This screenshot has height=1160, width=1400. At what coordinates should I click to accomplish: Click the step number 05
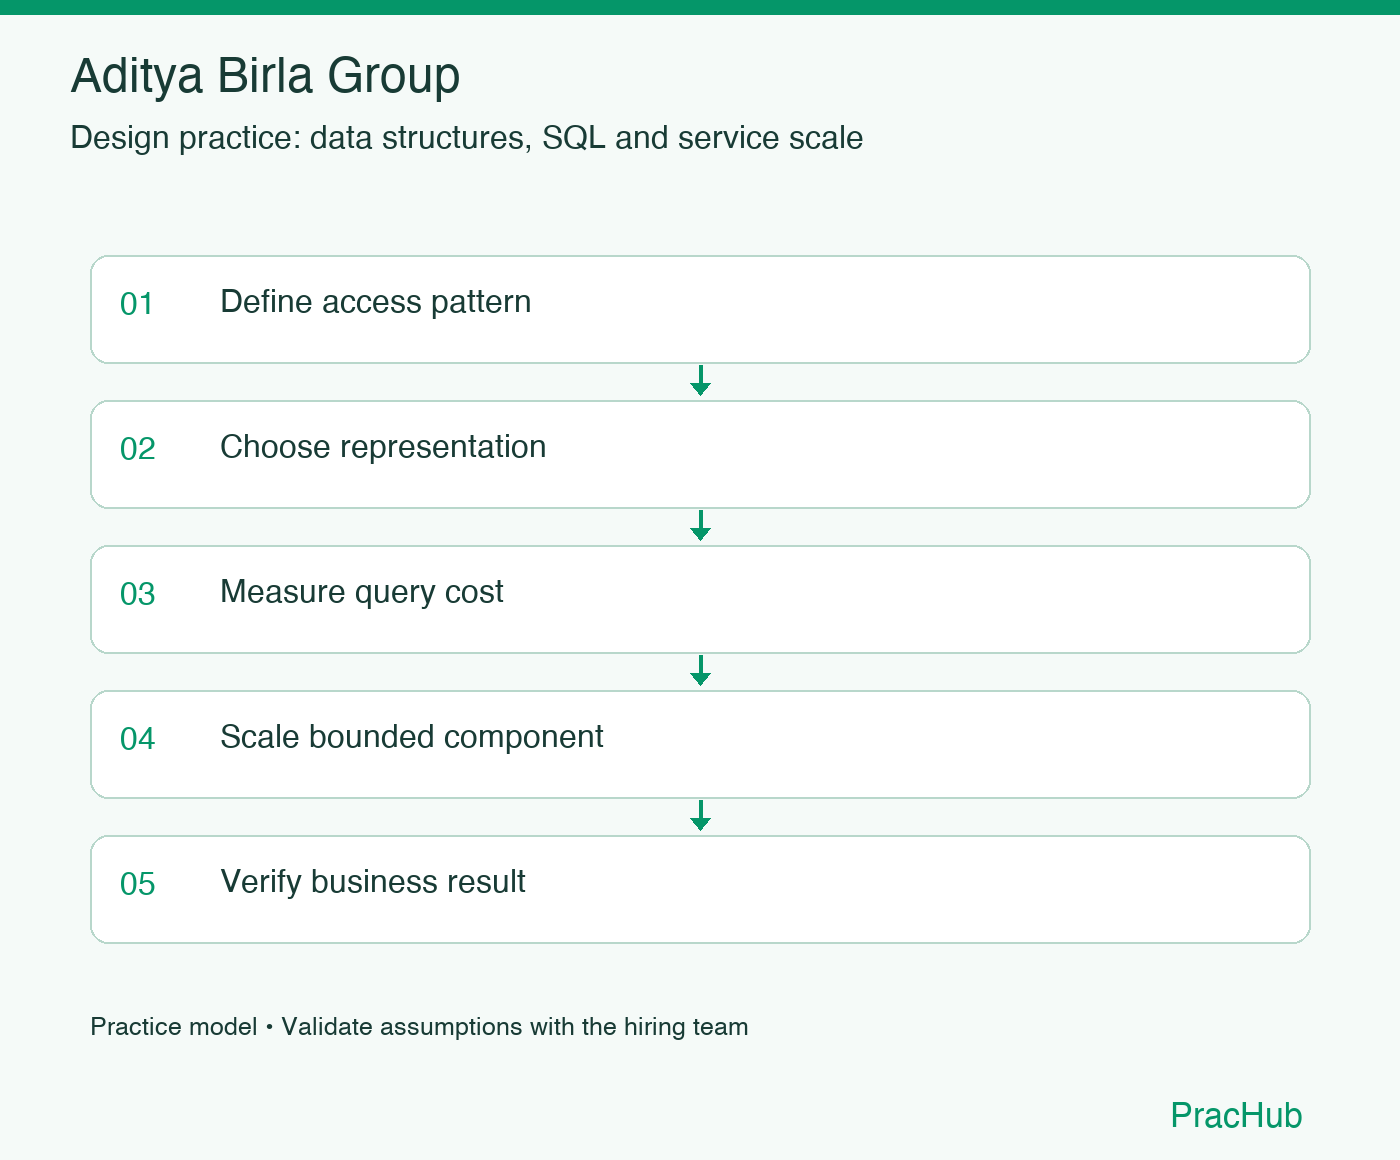click(138, 884)
